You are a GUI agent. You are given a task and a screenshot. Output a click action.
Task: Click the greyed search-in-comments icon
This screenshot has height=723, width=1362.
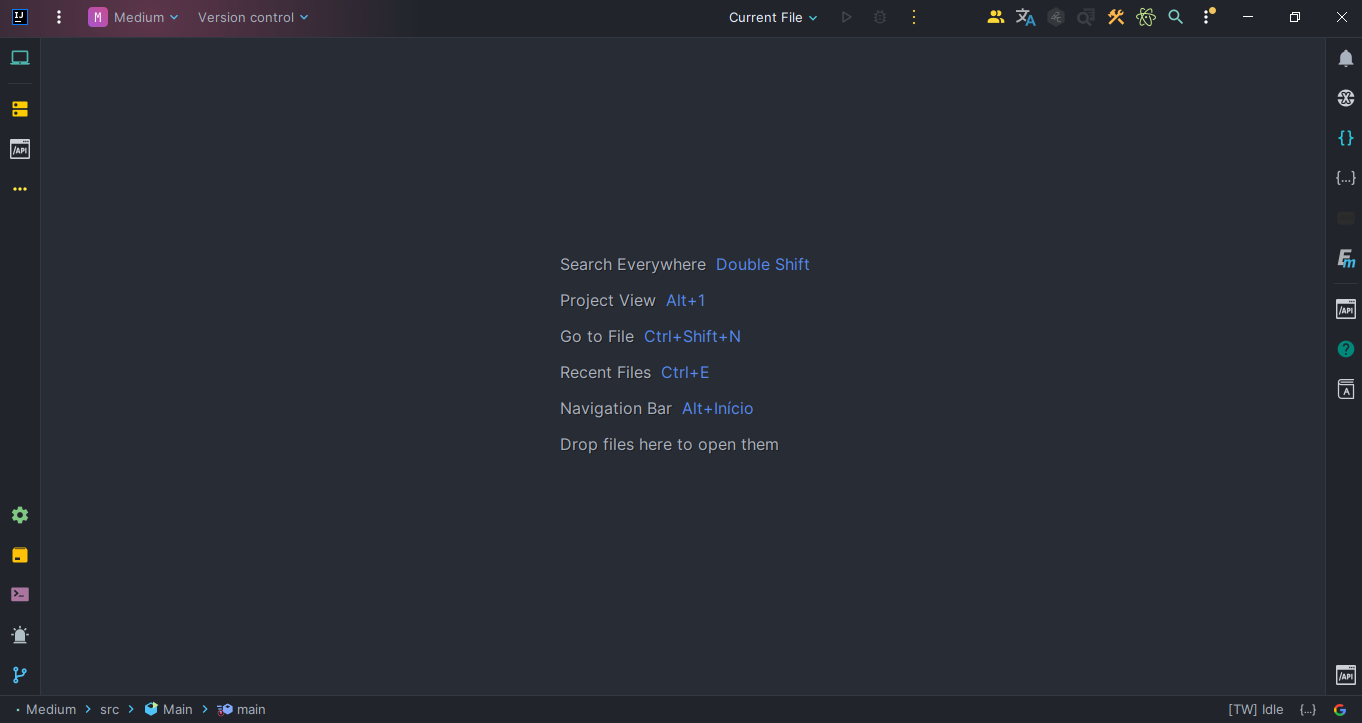coord(1086,17)
